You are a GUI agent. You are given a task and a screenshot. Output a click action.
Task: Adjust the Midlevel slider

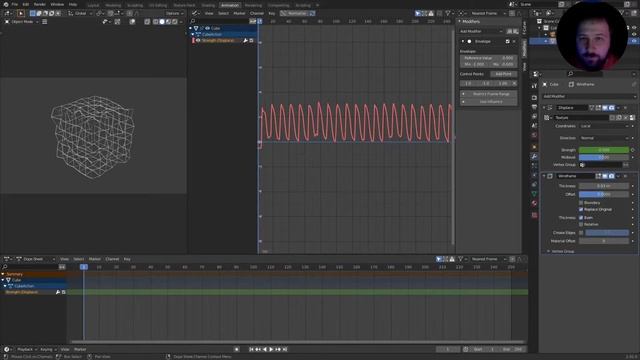(604, 157)
